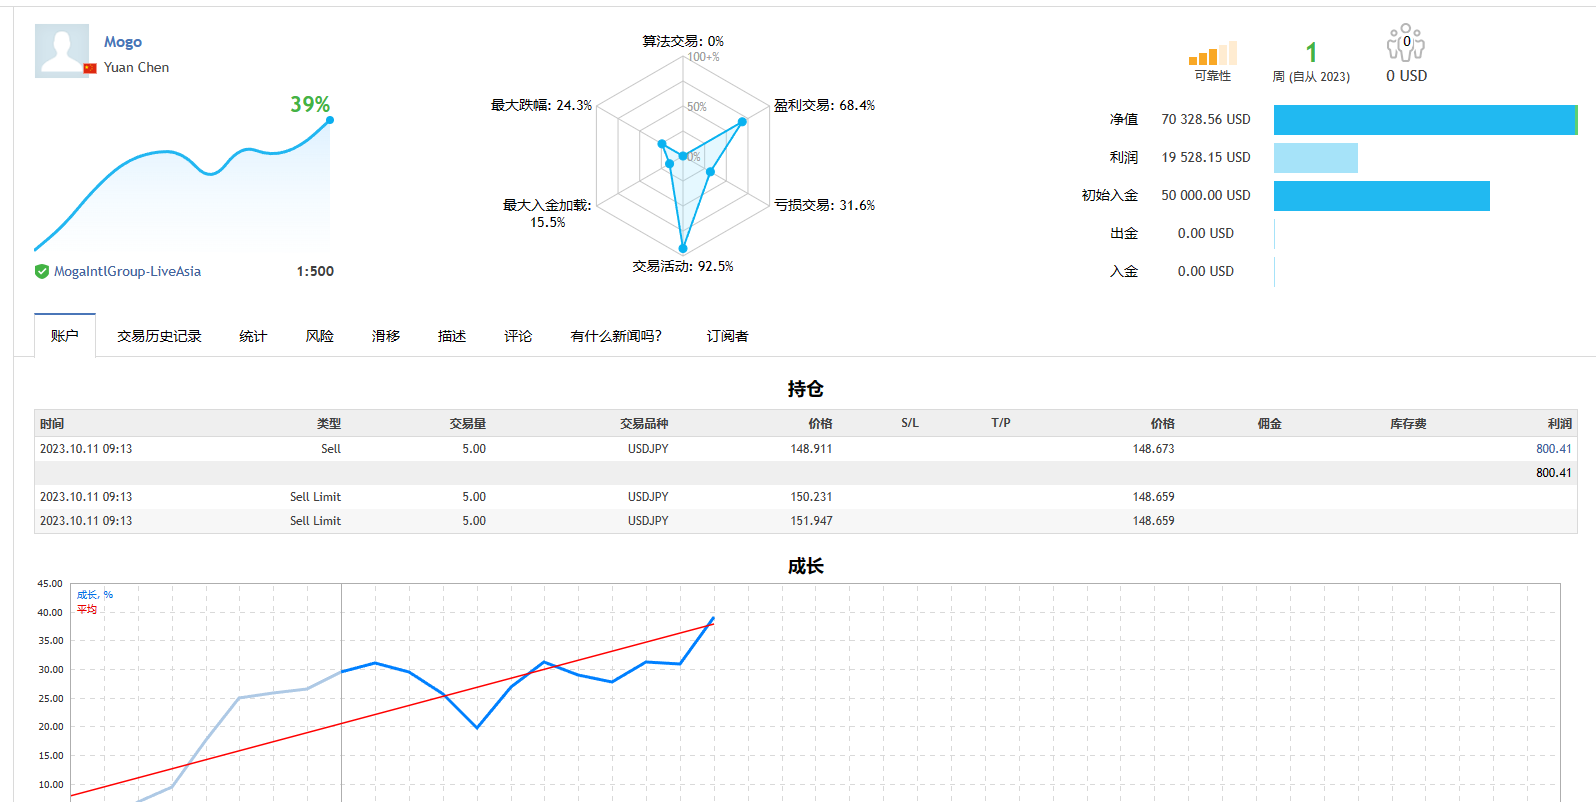Click the 时间 column header
Image resolution: width=1596 pixels, height=802 pixels.
point(52,424)
